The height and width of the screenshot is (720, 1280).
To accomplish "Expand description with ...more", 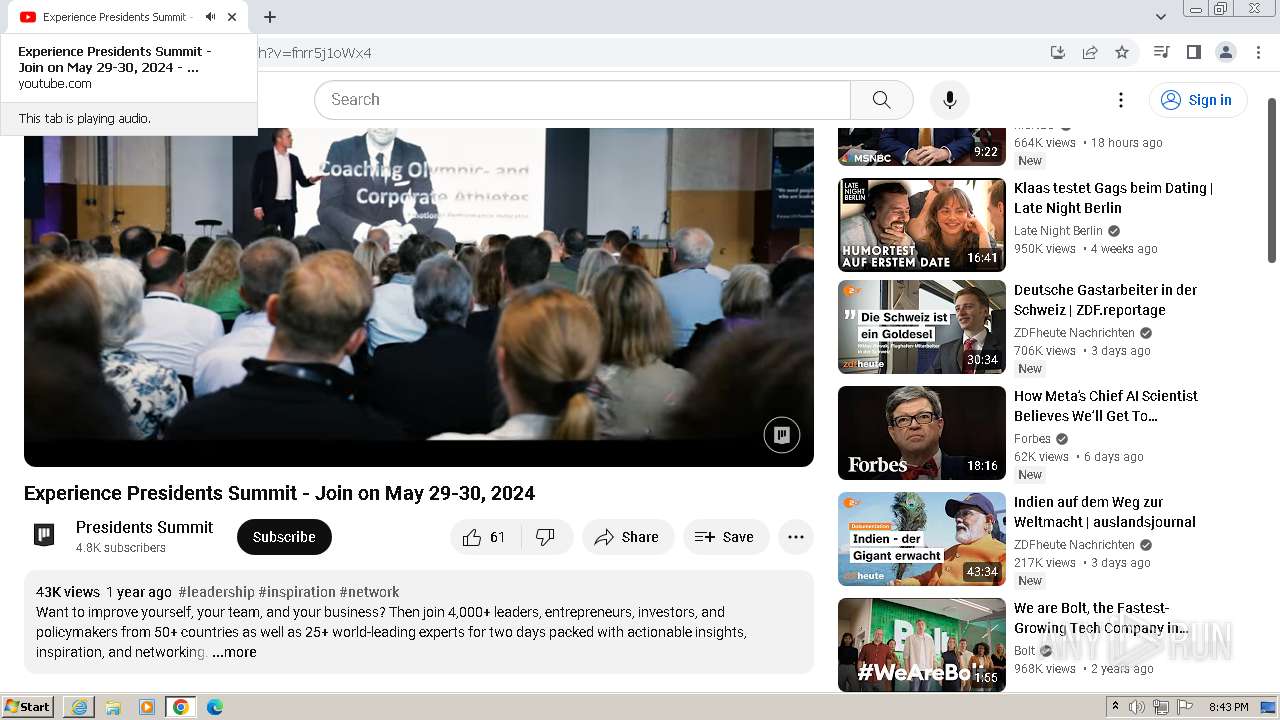I will [234, 652].
